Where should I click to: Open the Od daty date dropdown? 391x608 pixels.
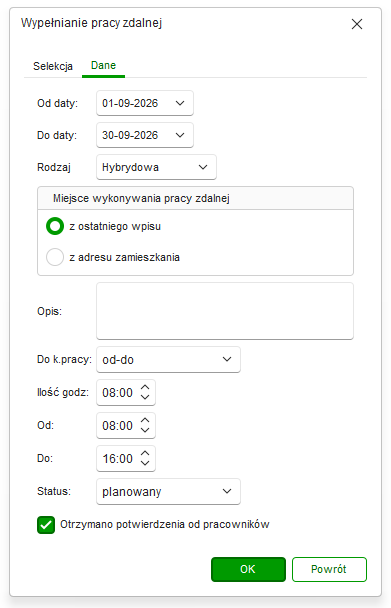tap(180, 103)
